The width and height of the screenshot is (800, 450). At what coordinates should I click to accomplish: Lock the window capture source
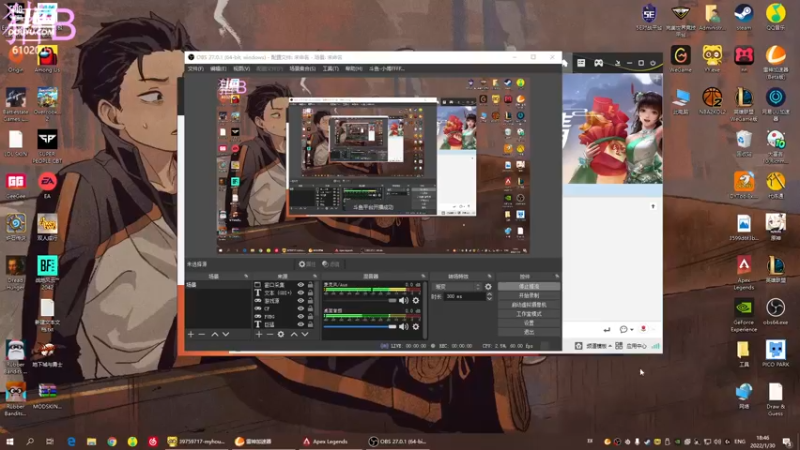click(310, 285)
